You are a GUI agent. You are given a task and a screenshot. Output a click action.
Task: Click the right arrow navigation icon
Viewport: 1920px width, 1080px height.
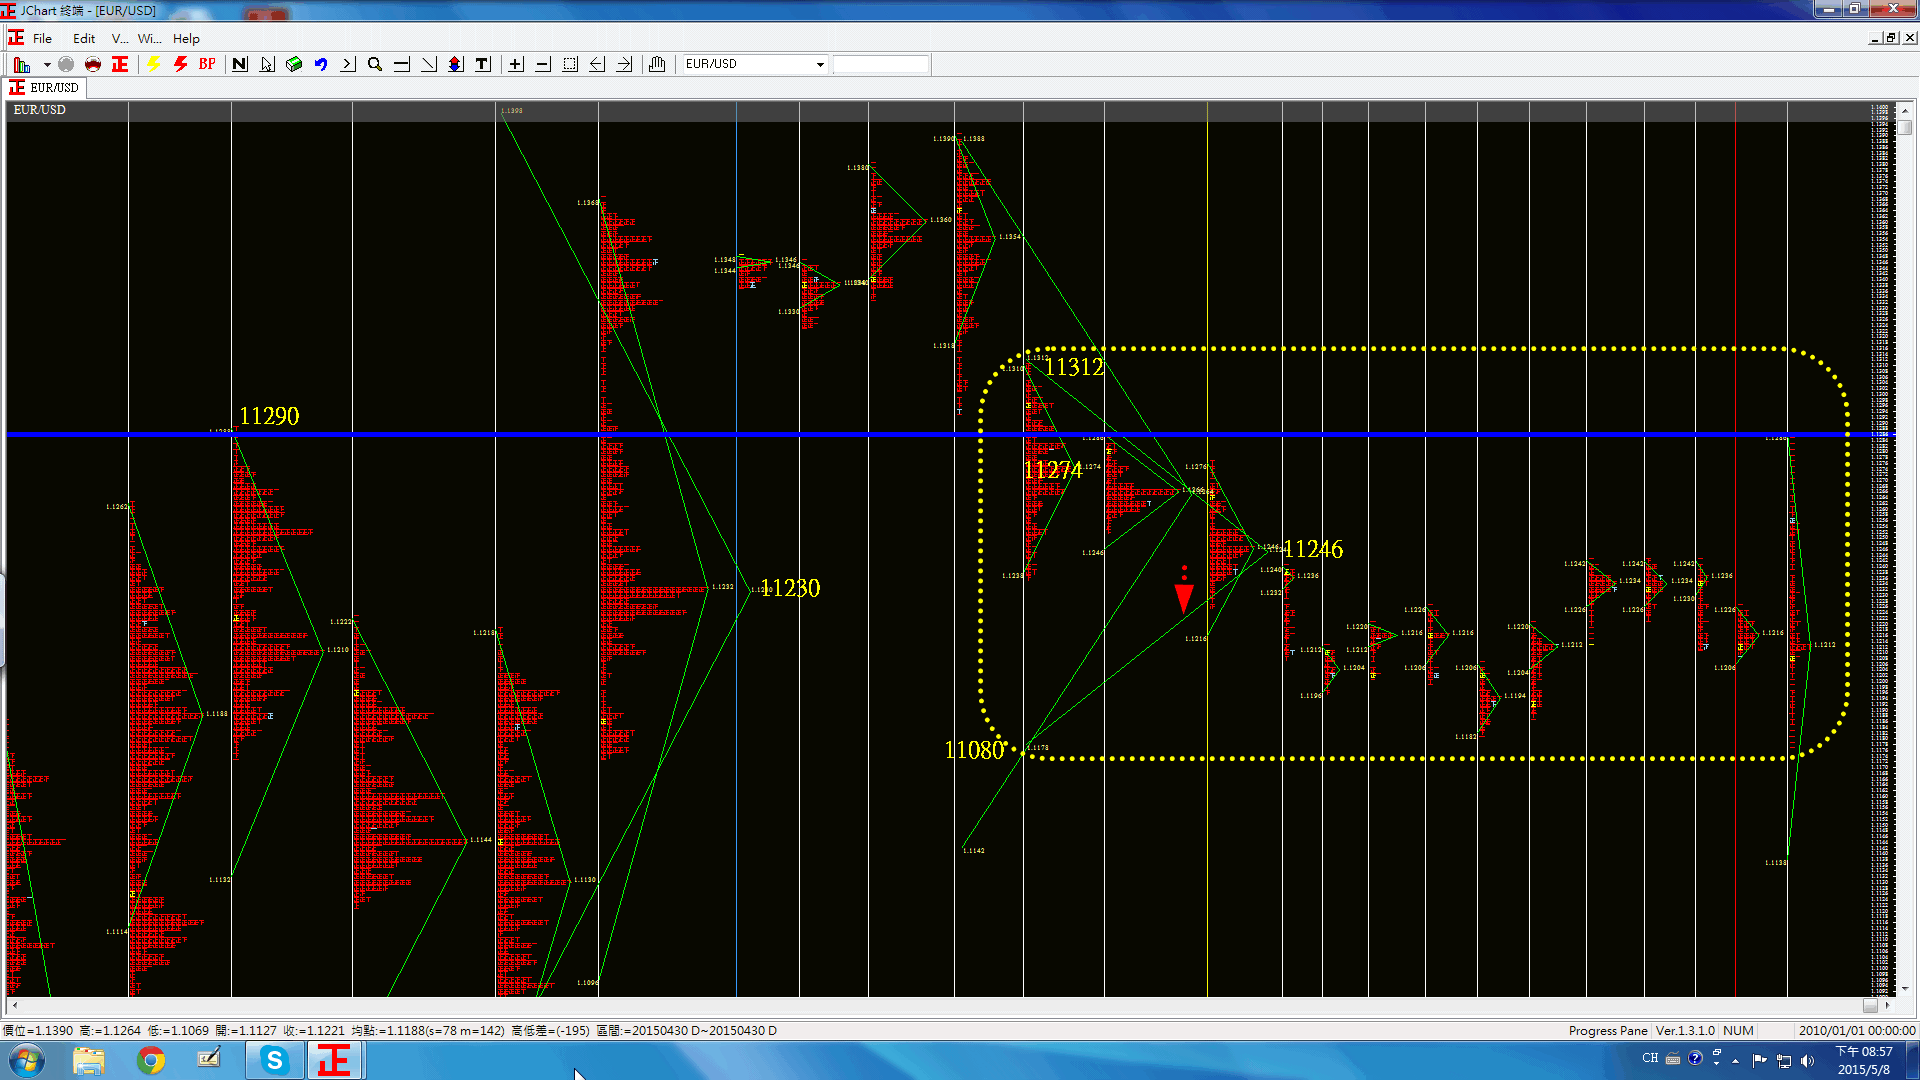pos(624,64)
